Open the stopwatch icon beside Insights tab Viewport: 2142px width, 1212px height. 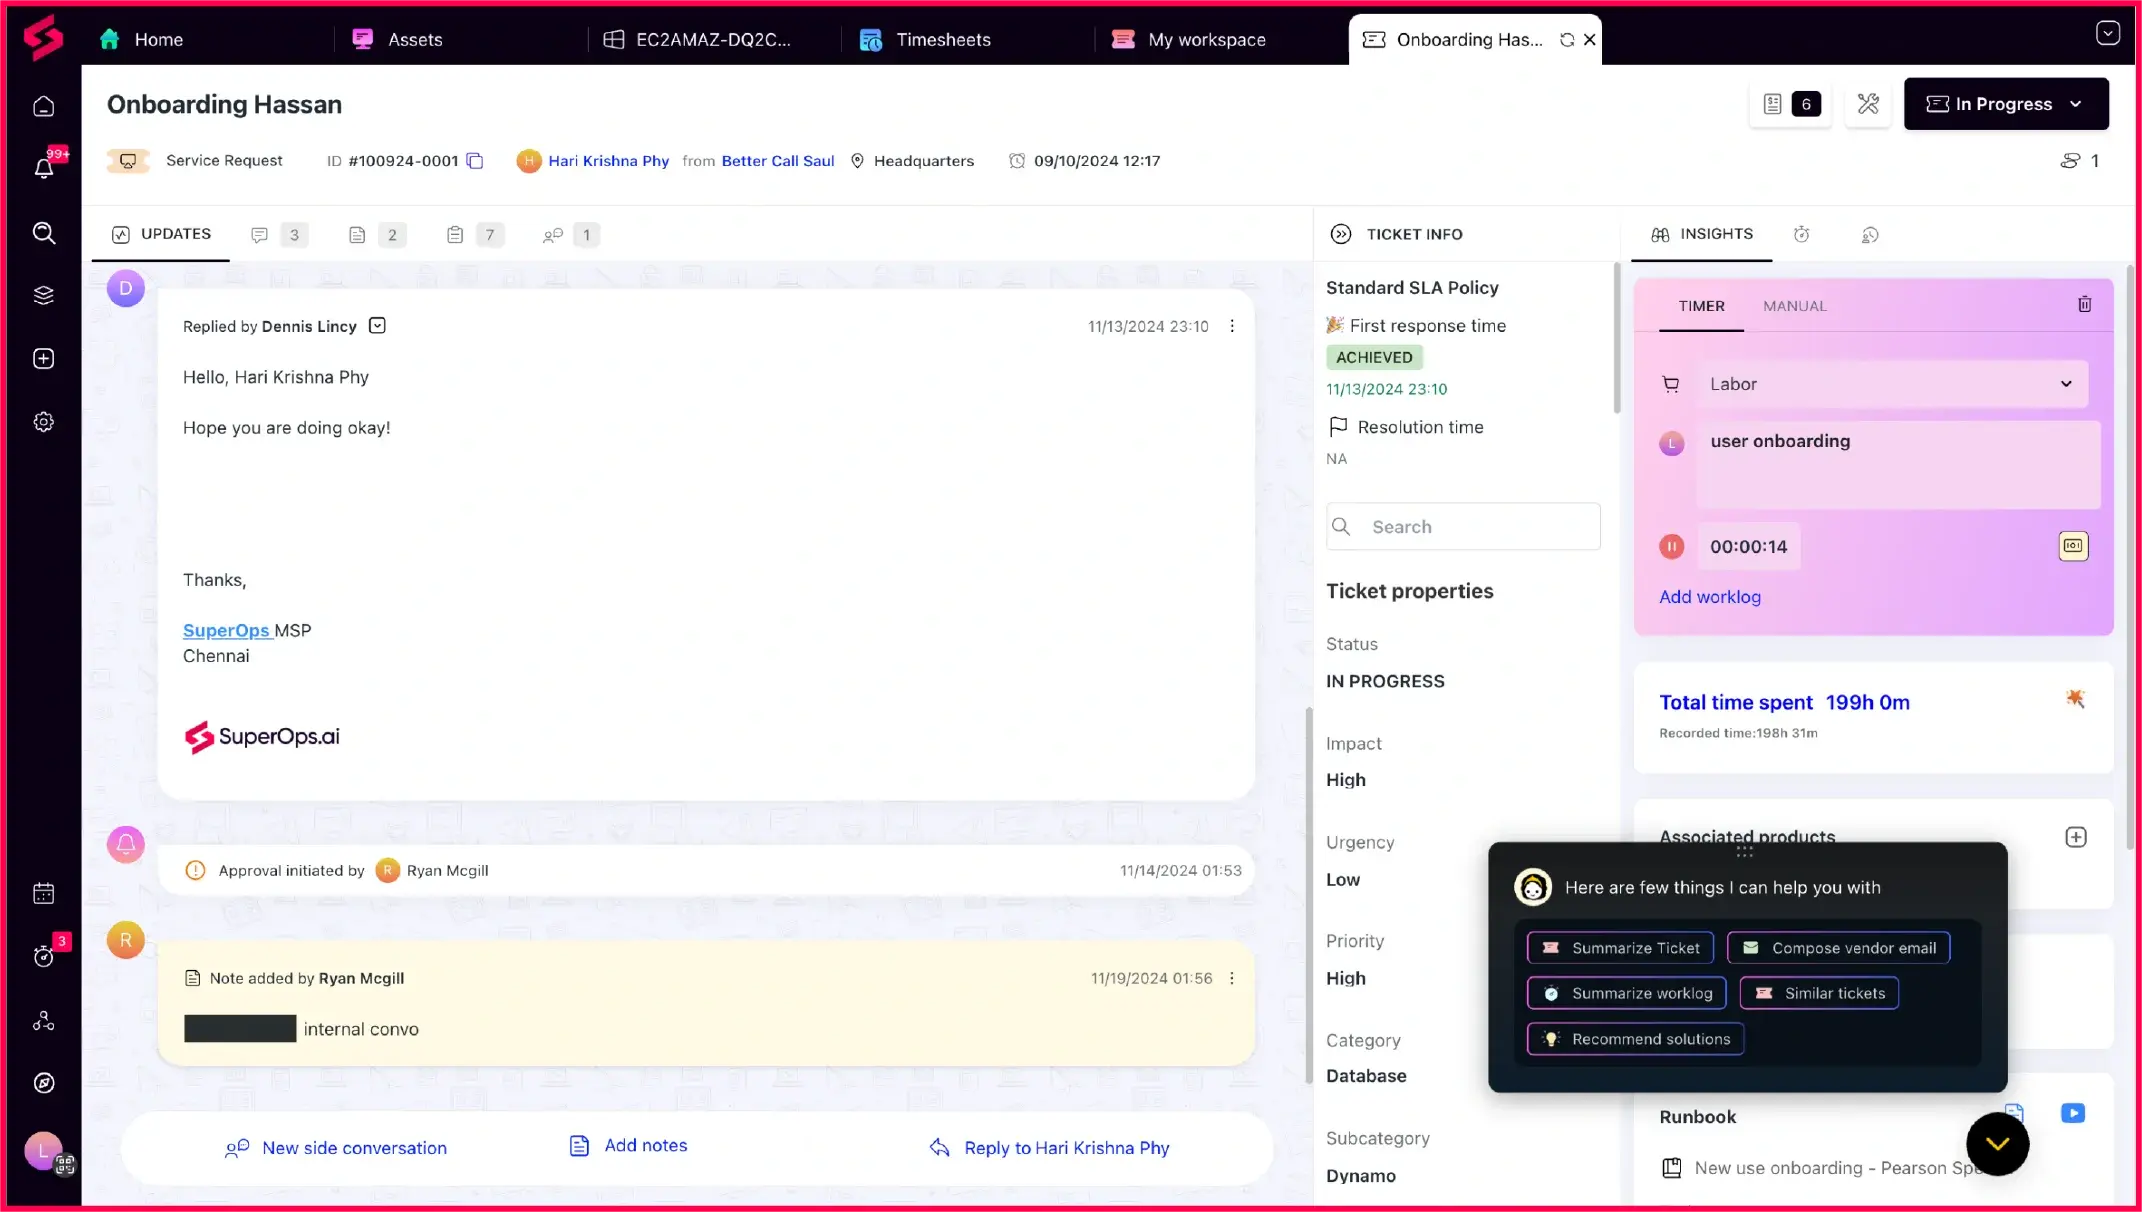[1802, 234]
